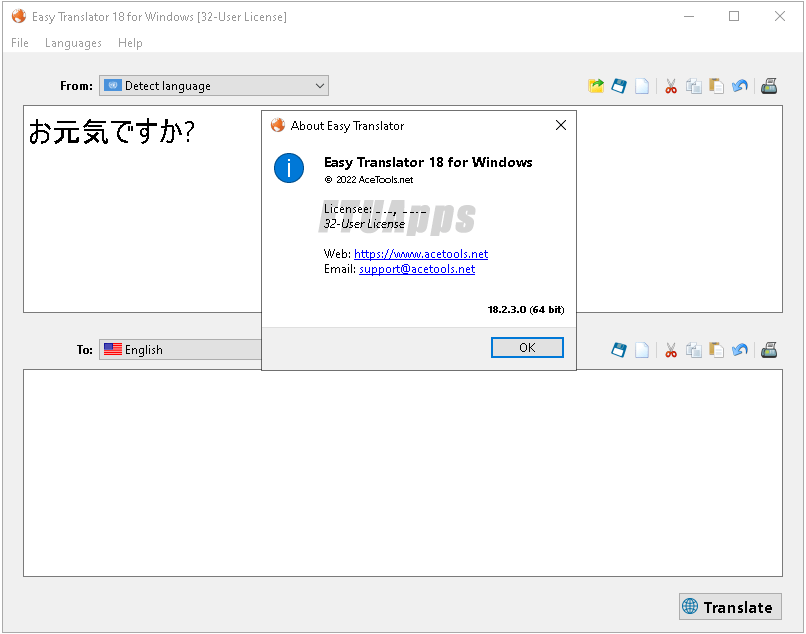The image size is (806, 634).
Task: Undo in translation toolbar with bottom arrow icon
Action: point(740,350)
